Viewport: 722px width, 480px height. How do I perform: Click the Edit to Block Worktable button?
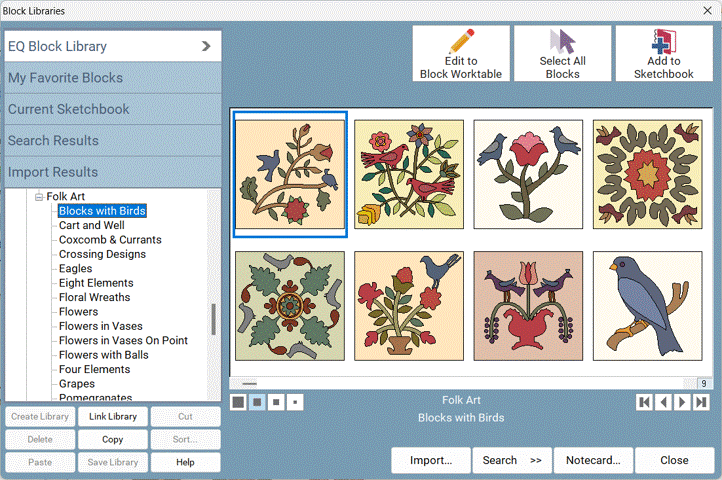[461, 54]
